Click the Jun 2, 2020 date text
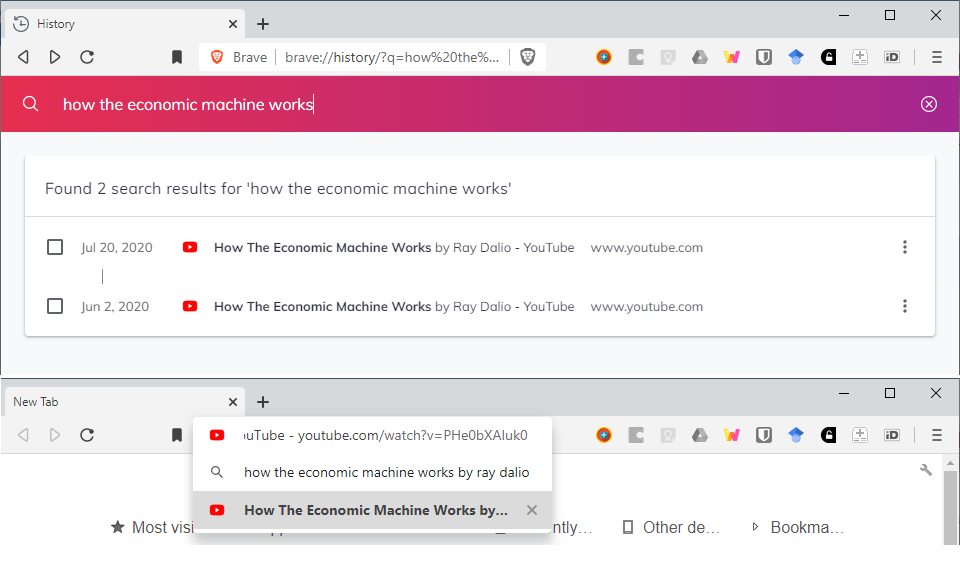Screen dimensions: 960x579 (115, 306)
